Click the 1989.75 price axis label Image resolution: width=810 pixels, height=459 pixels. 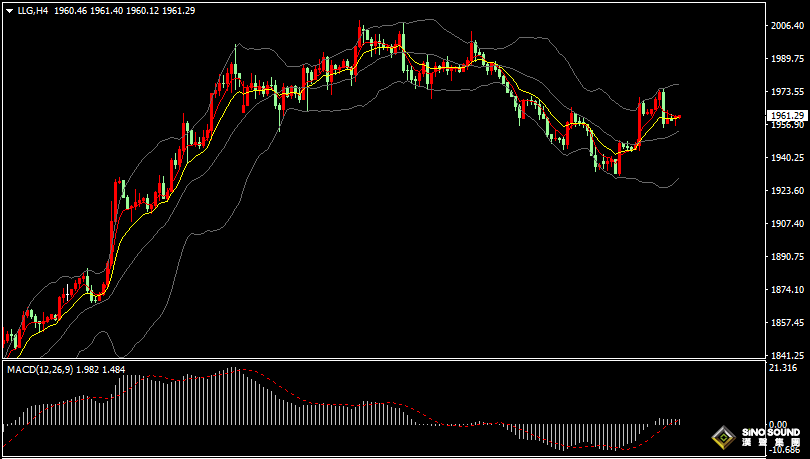[x=787, y=58]
